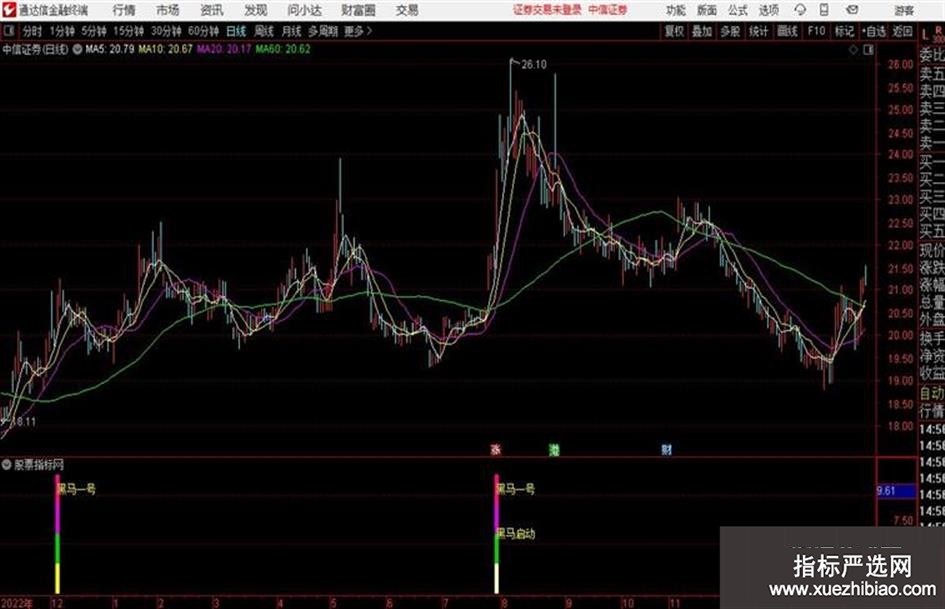Viewport: 945px width, 609px height.
Task: Open the 财富圈 menu
Action: (359, 10)
